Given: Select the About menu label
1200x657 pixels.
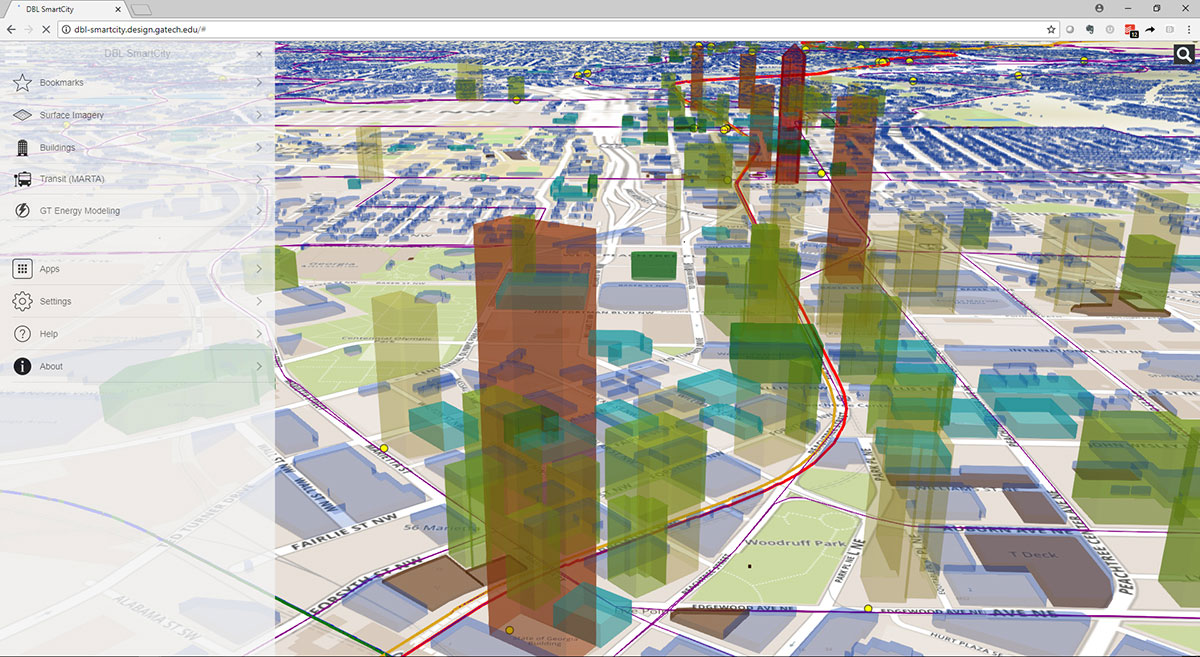Looking at the screenshot, I should 51,366.
